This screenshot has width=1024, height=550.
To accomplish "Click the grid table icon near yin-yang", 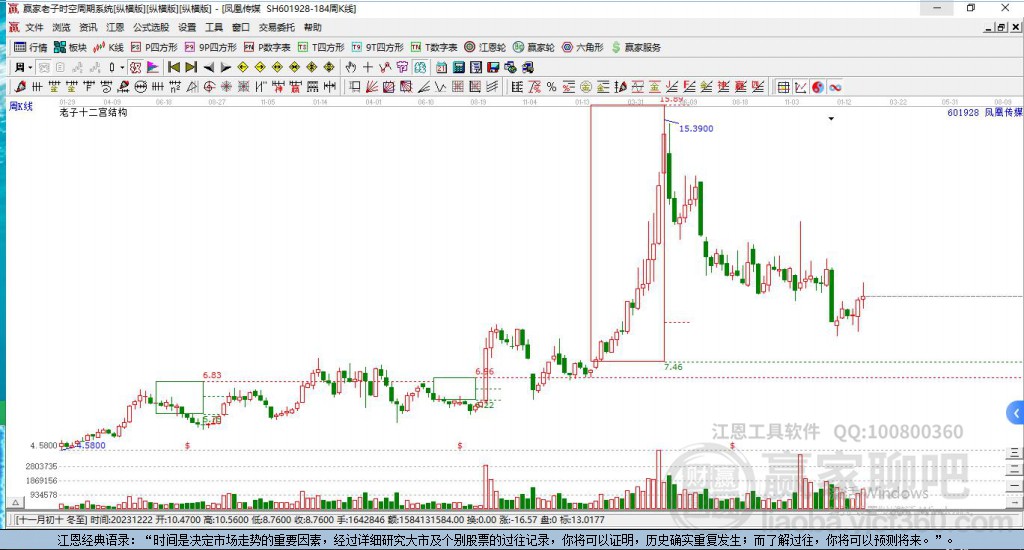I will 784,87.
